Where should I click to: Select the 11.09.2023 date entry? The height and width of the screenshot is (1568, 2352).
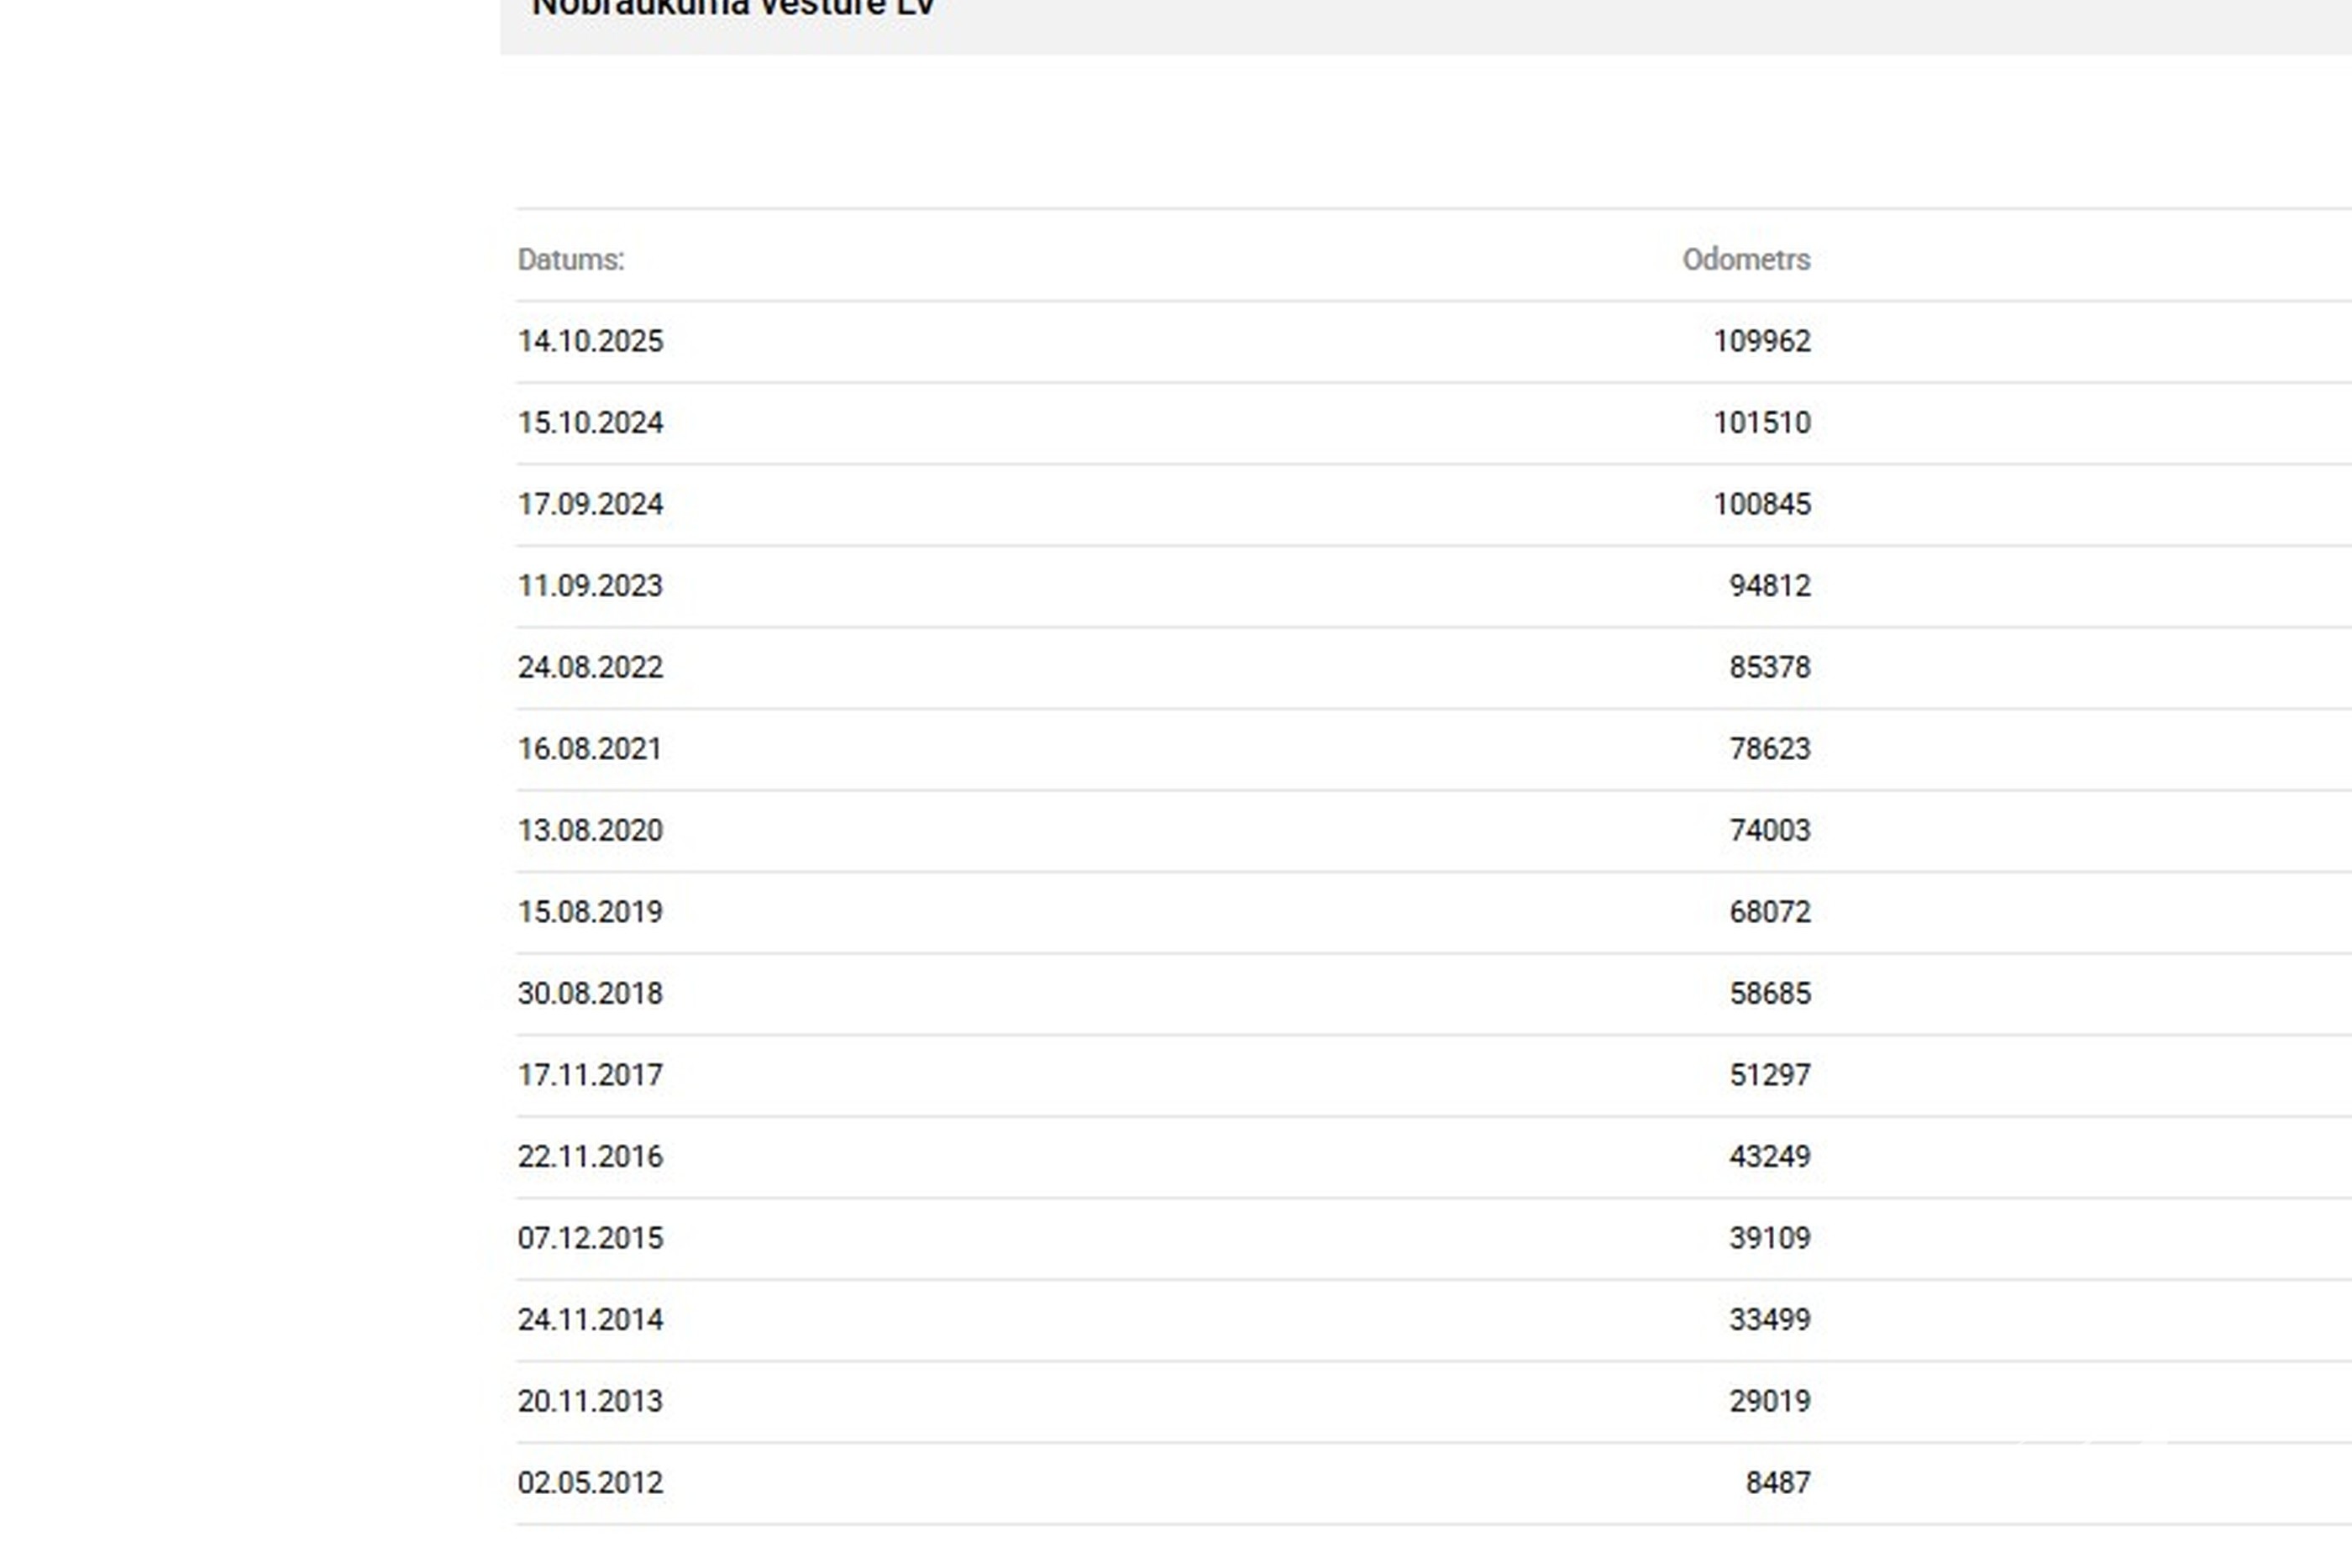590,586
